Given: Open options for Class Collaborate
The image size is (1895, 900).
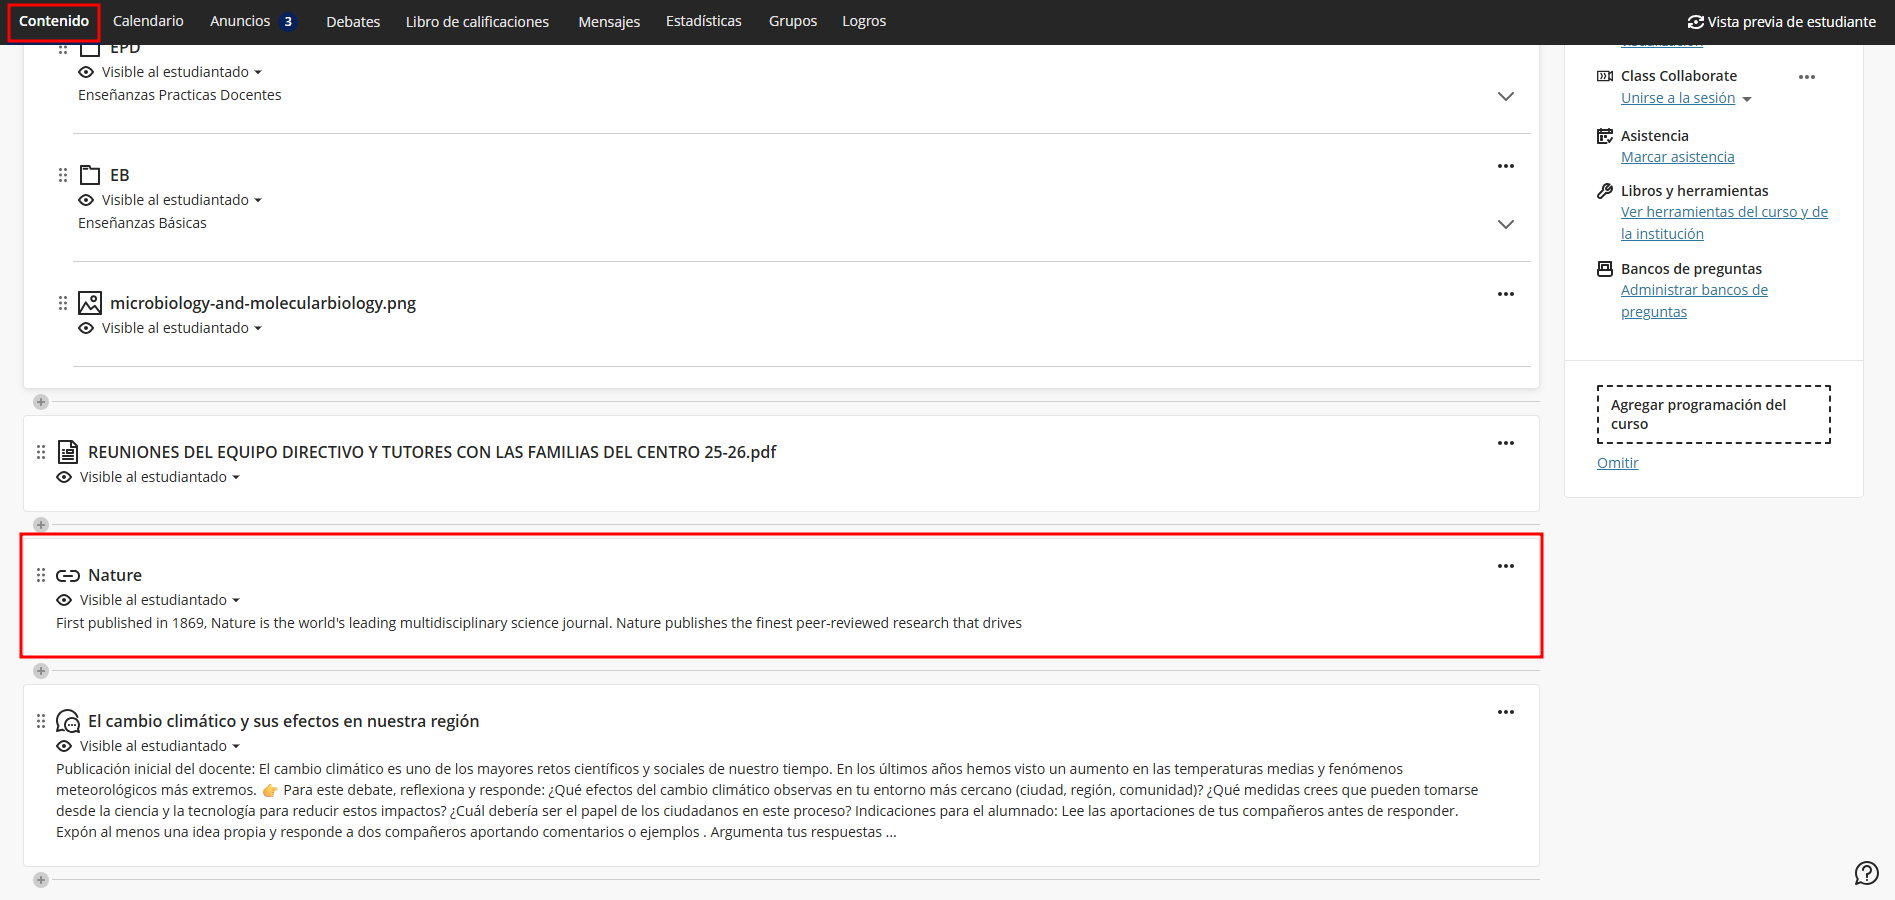Looking at the screenshot, I should pyautogui.click(x=1806, y=77).
